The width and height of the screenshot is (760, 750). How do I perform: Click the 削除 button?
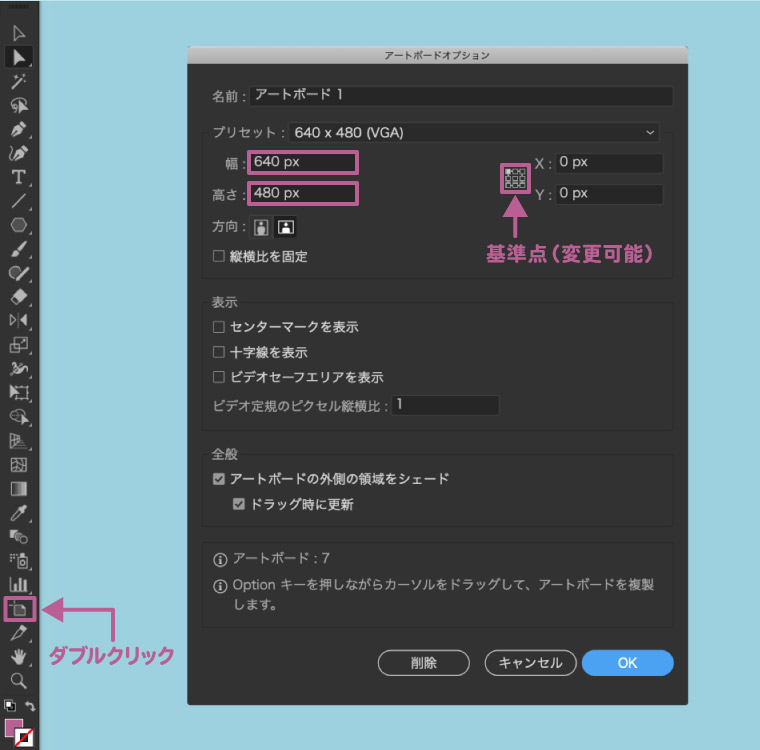424,663
